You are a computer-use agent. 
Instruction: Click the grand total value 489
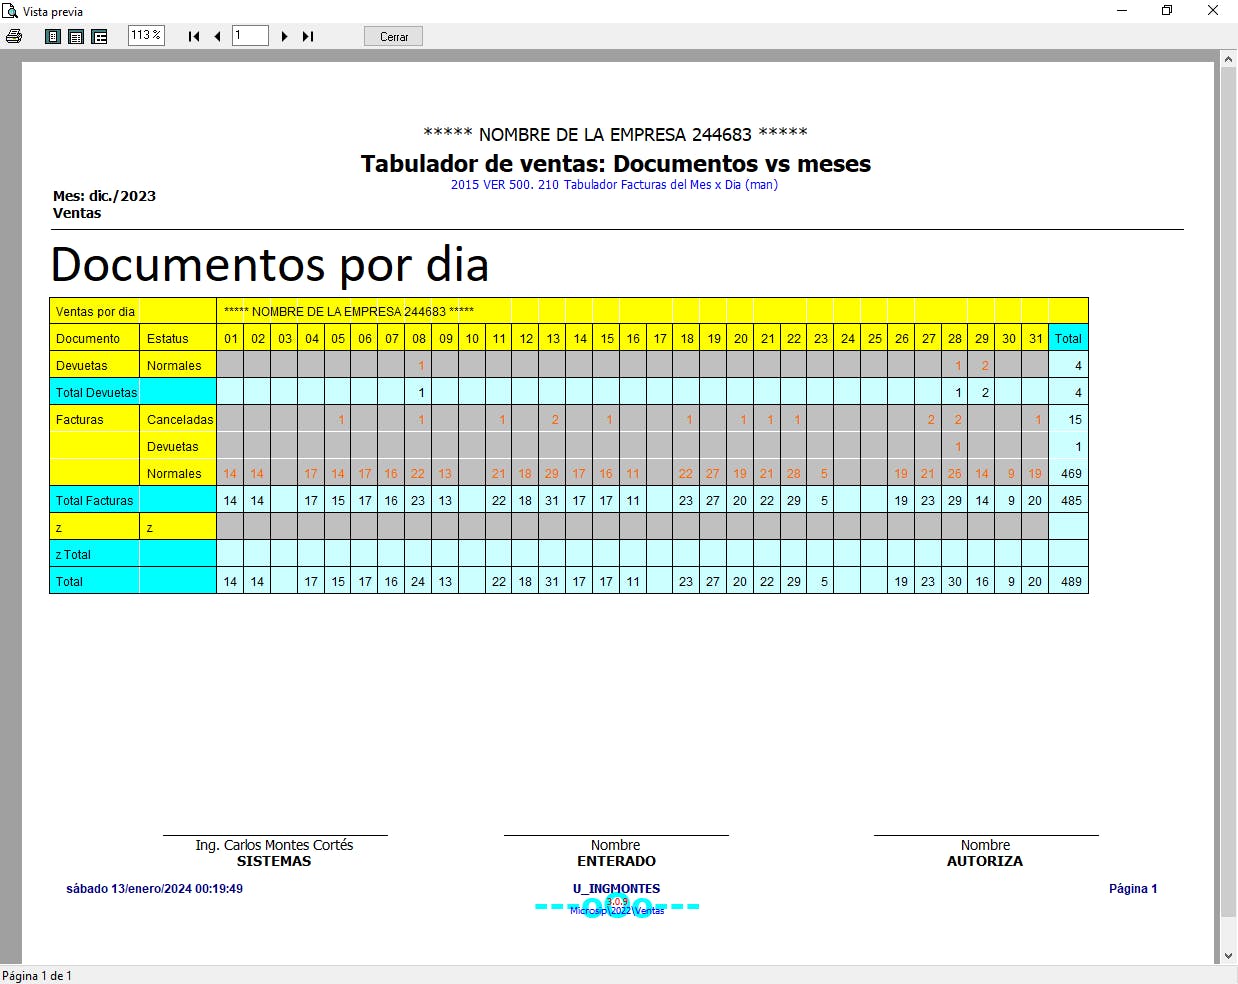tap(1071, 582)
